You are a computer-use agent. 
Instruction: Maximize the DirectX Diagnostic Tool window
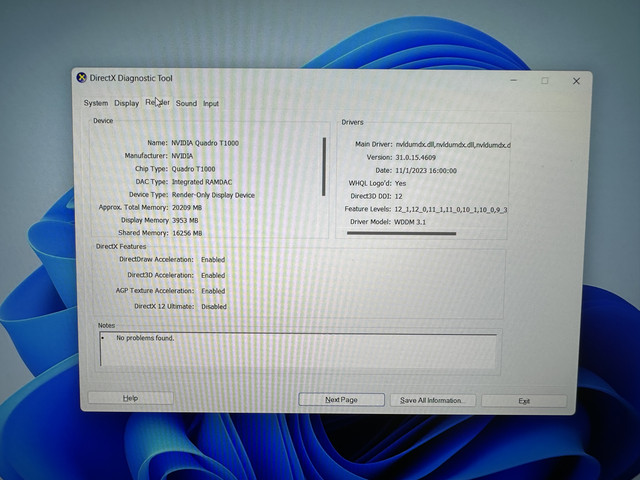pyautogui.click(x=545, y=81)
